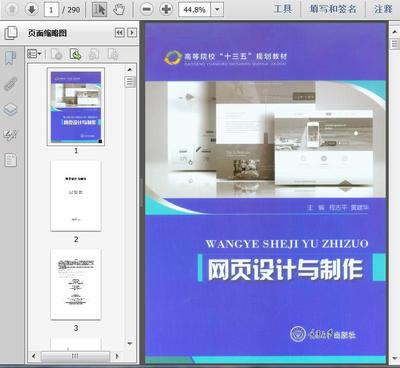Zoom in with the plus button

point(166,9)
